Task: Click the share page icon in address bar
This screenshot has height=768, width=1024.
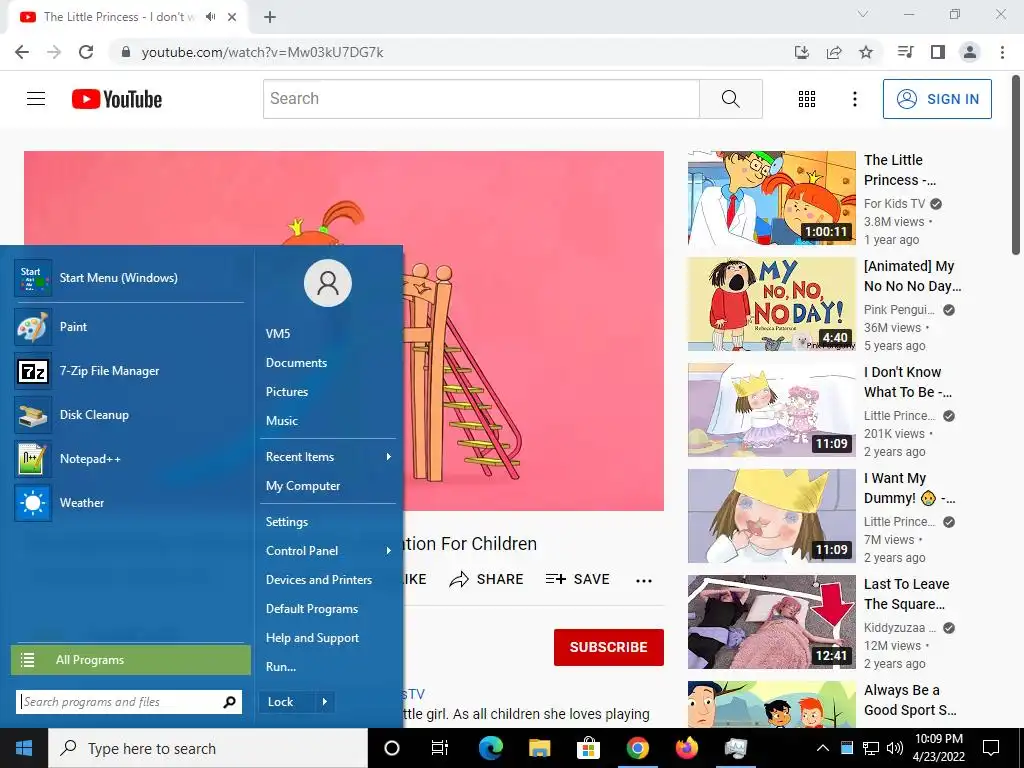Action: click(834, 52)
